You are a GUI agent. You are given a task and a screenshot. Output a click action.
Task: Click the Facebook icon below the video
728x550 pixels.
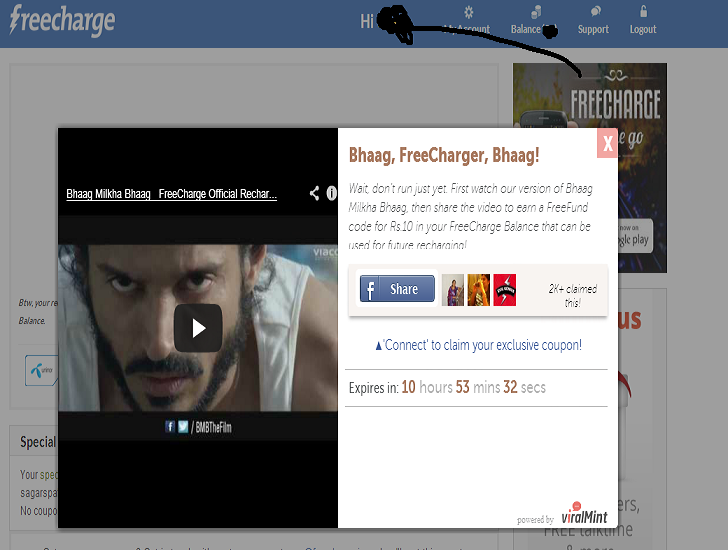point(170,427)
